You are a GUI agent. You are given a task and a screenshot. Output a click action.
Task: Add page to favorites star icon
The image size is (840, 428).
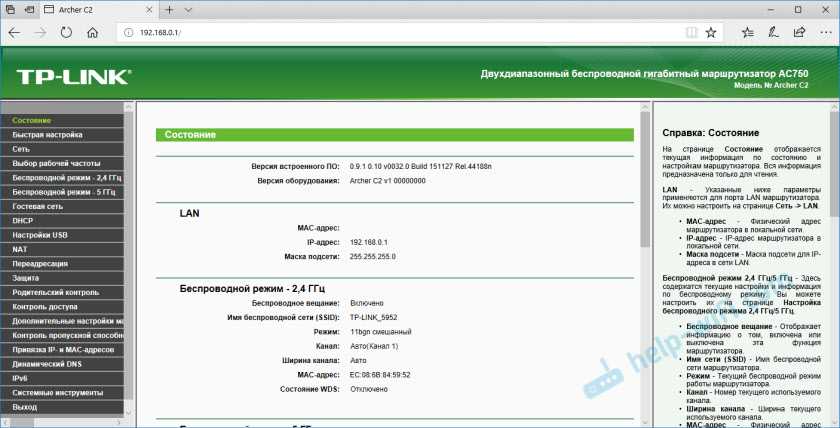[x=711, y=33]
